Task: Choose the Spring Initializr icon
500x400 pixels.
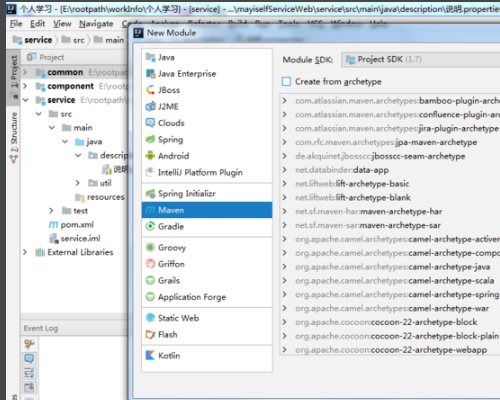Action: (150, 193)
